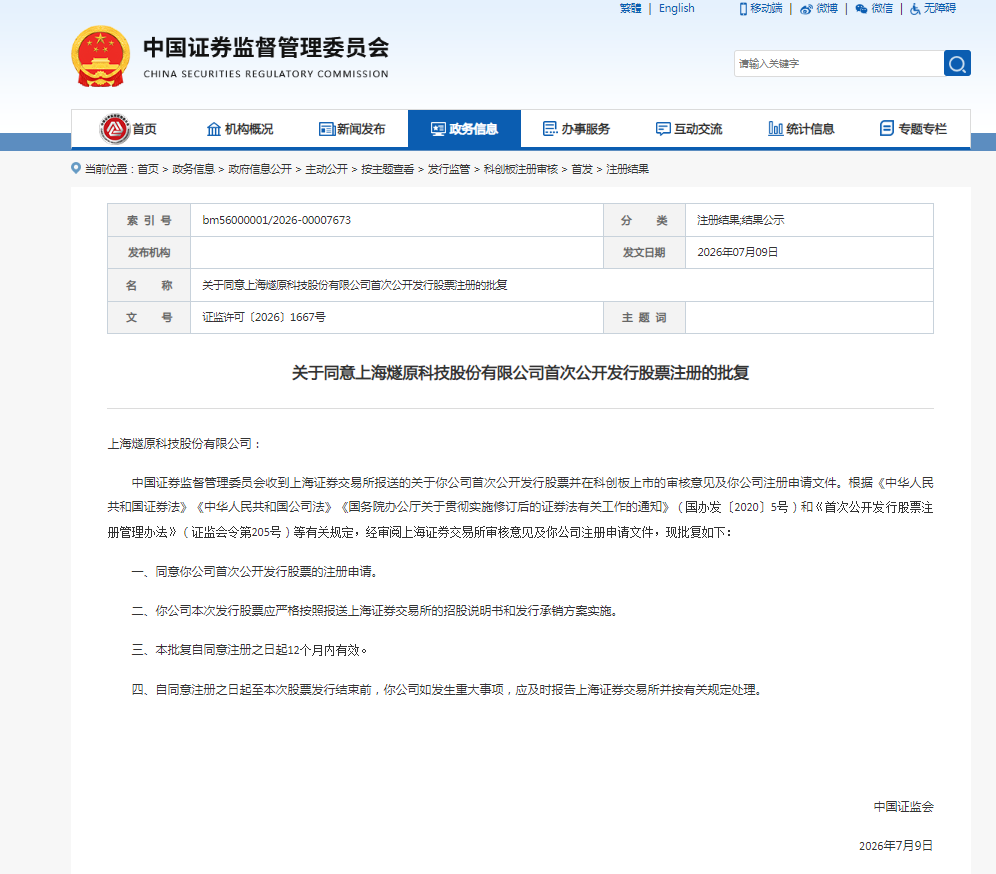Screen dimensions: 996x874
Task: Switch to the English site
Action: tap(676, 8)
